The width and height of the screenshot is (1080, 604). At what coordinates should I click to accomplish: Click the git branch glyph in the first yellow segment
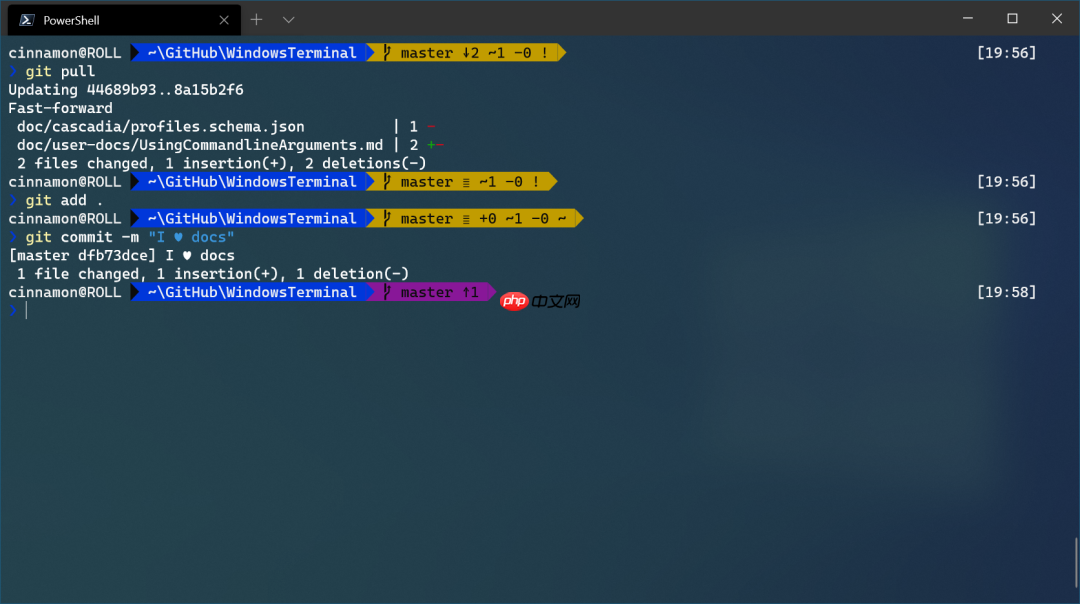385,52
